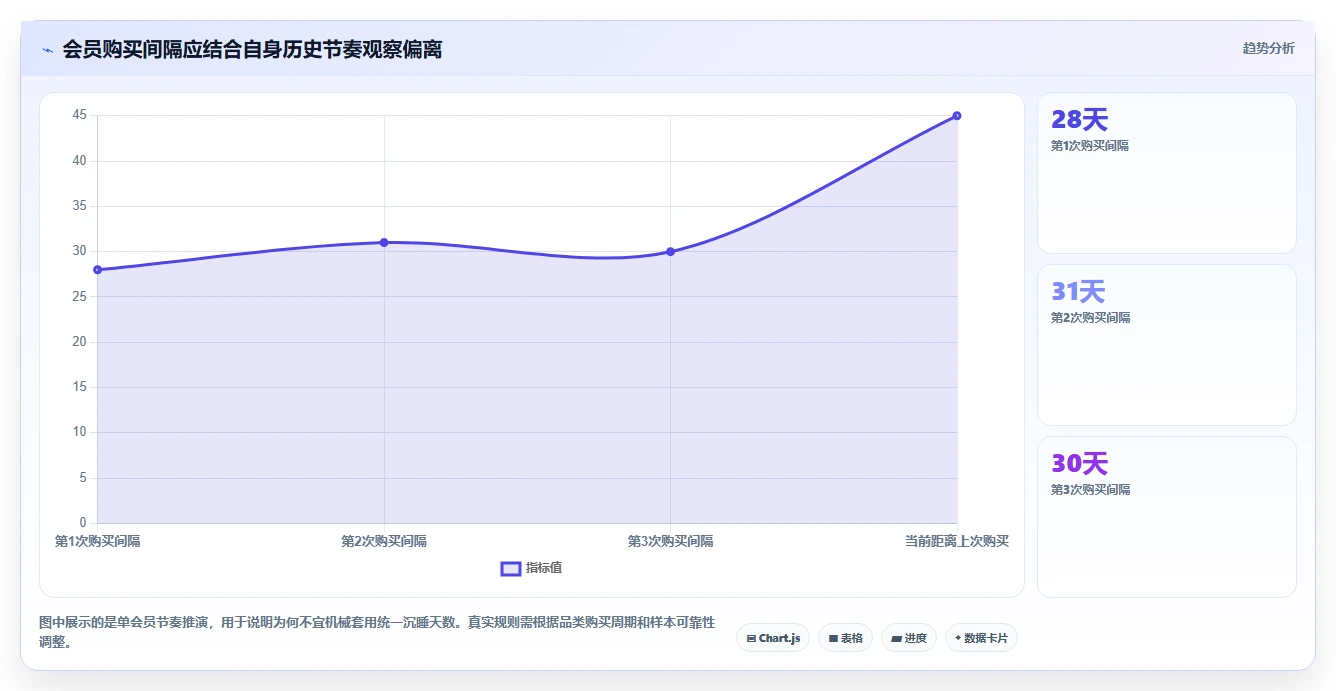Select the 进度 tag pill
Screen dimensions: 1336x691
tap(908, 638)
